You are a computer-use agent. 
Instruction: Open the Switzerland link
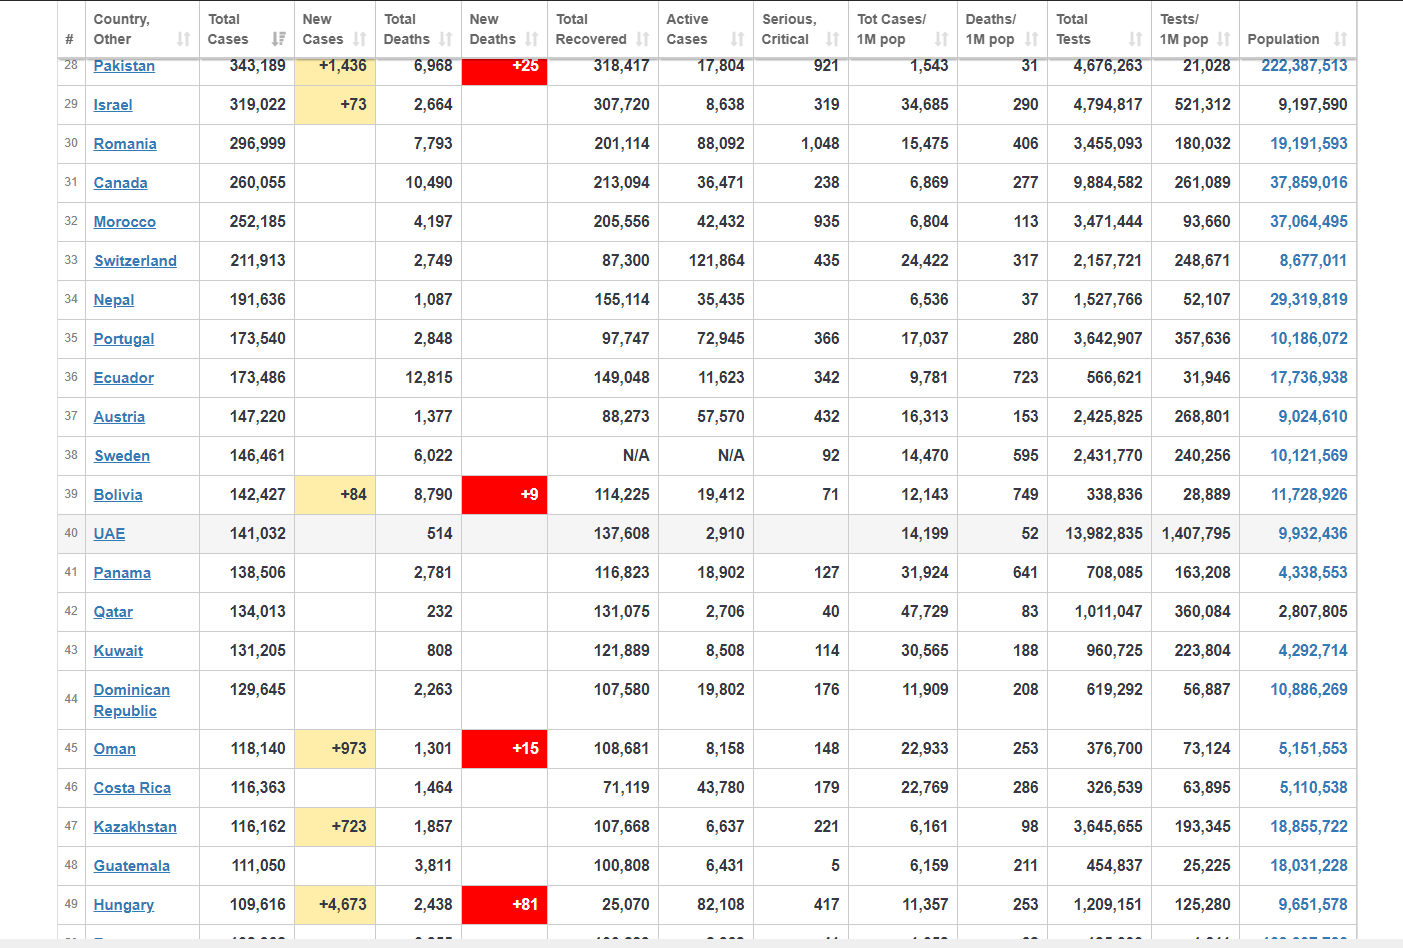135,261
